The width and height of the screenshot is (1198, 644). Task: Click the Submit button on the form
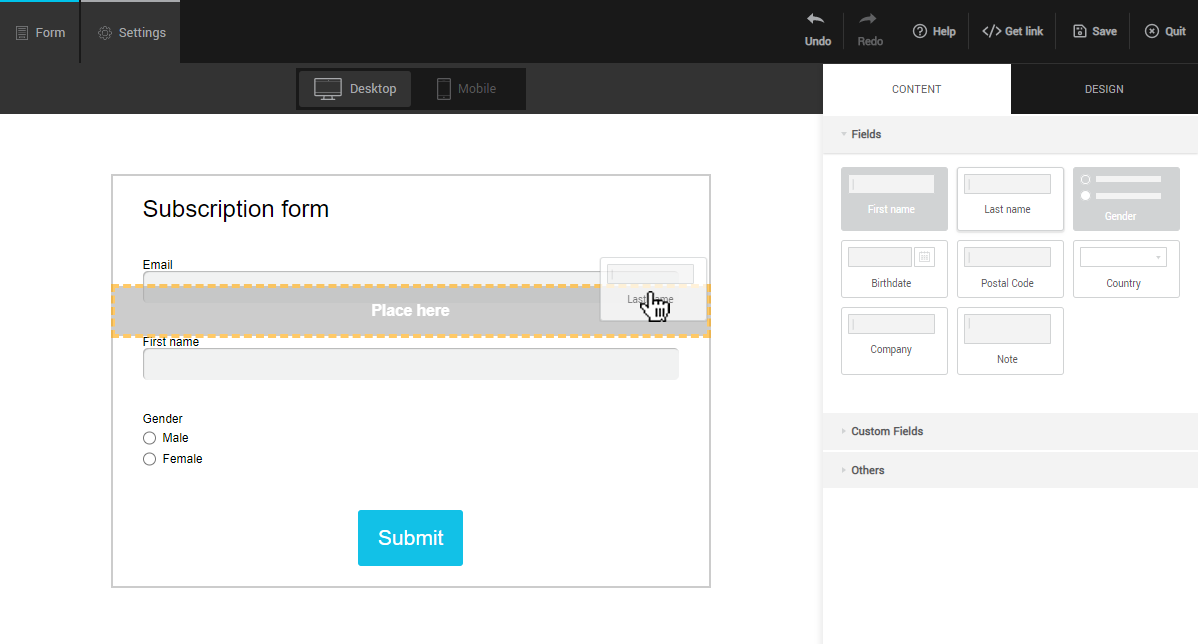click(x=410, y=538)
